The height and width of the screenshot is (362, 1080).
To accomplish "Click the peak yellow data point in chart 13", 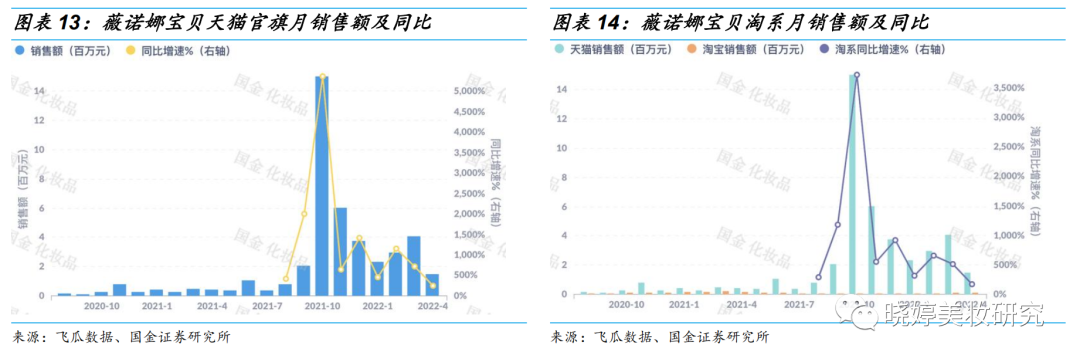I will (x=322, y=76).
